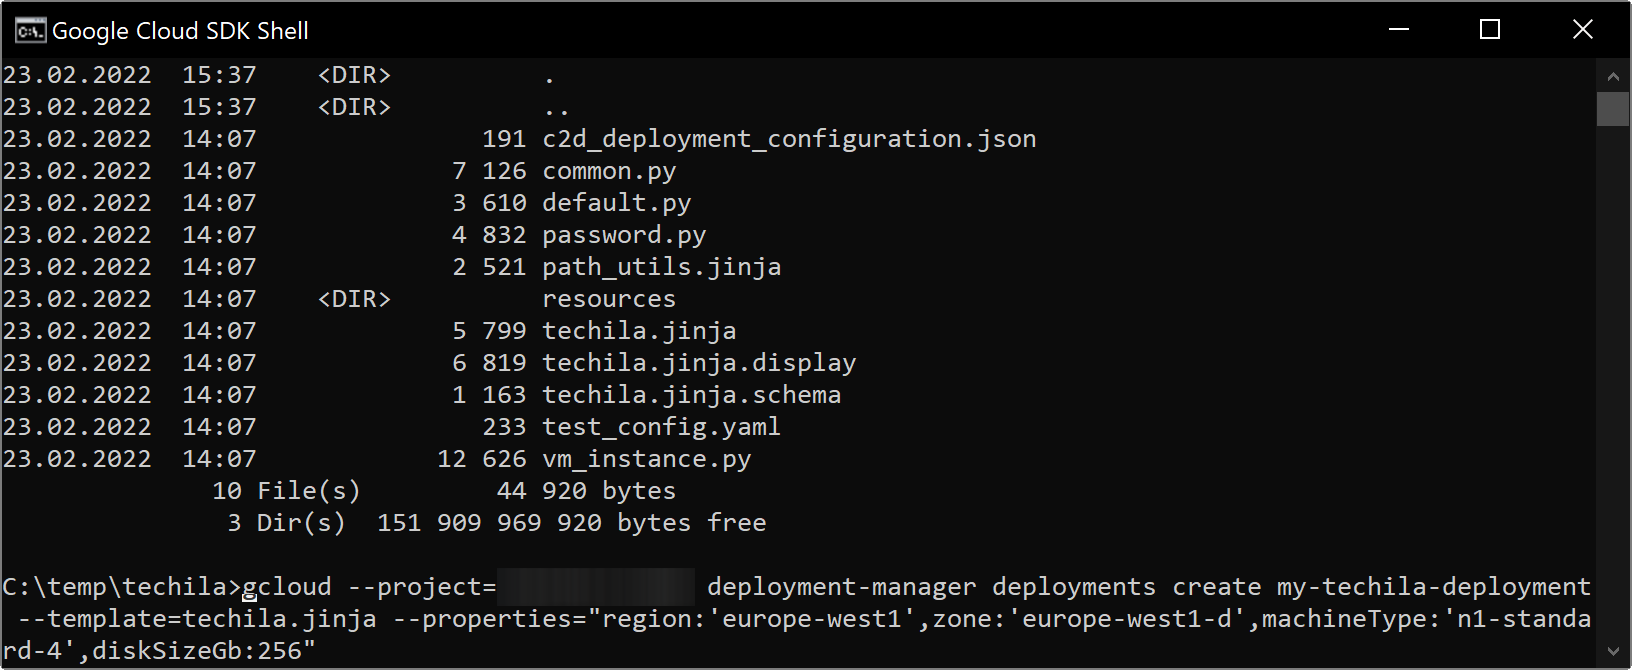Click the vm_instance.py filename
The height and width of the screenshot is (670, 1632).
(x=646, y=459)
